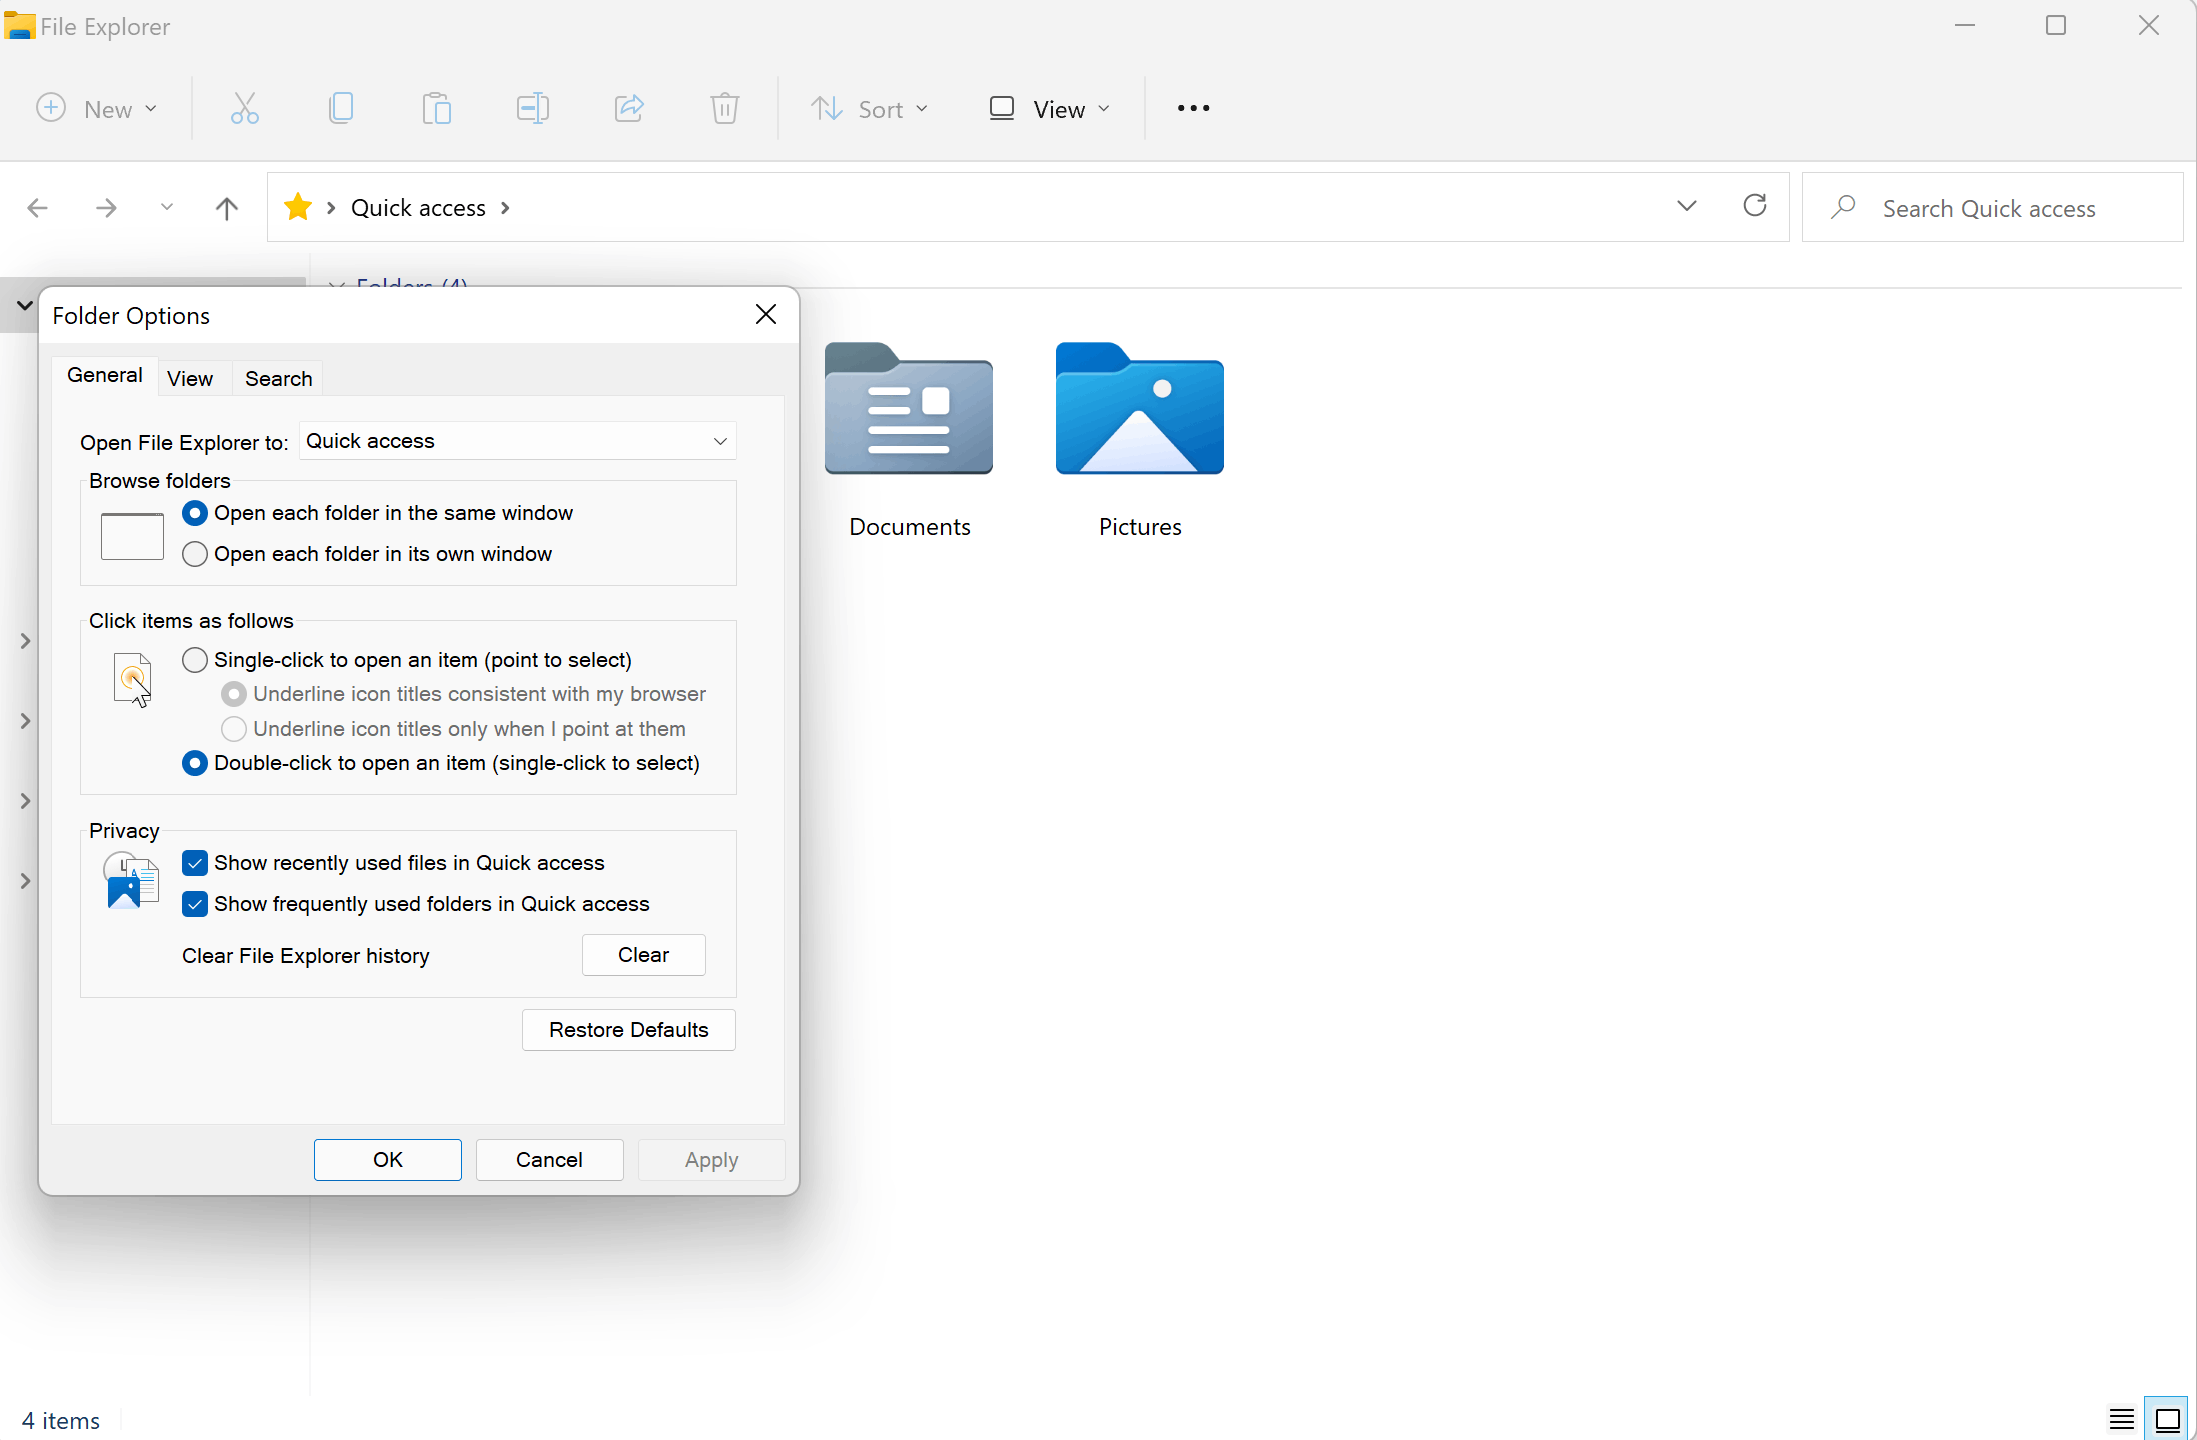This screenshot has width=2197, height=1440.
Task: Click the Restore Defaults button
Action: click(x=628, y=1030)
